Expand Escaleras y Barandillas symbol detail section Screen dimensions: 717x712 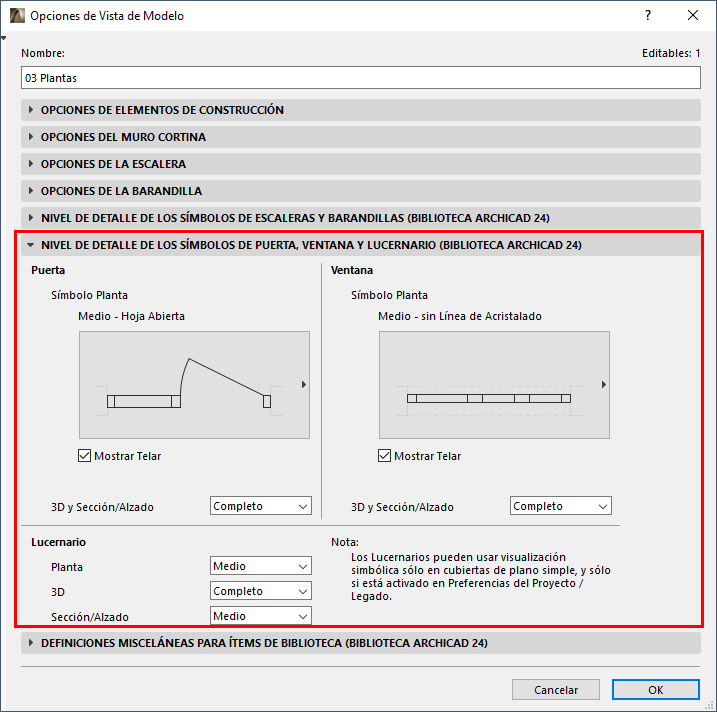pyautogui.click(x=360, y=218)
